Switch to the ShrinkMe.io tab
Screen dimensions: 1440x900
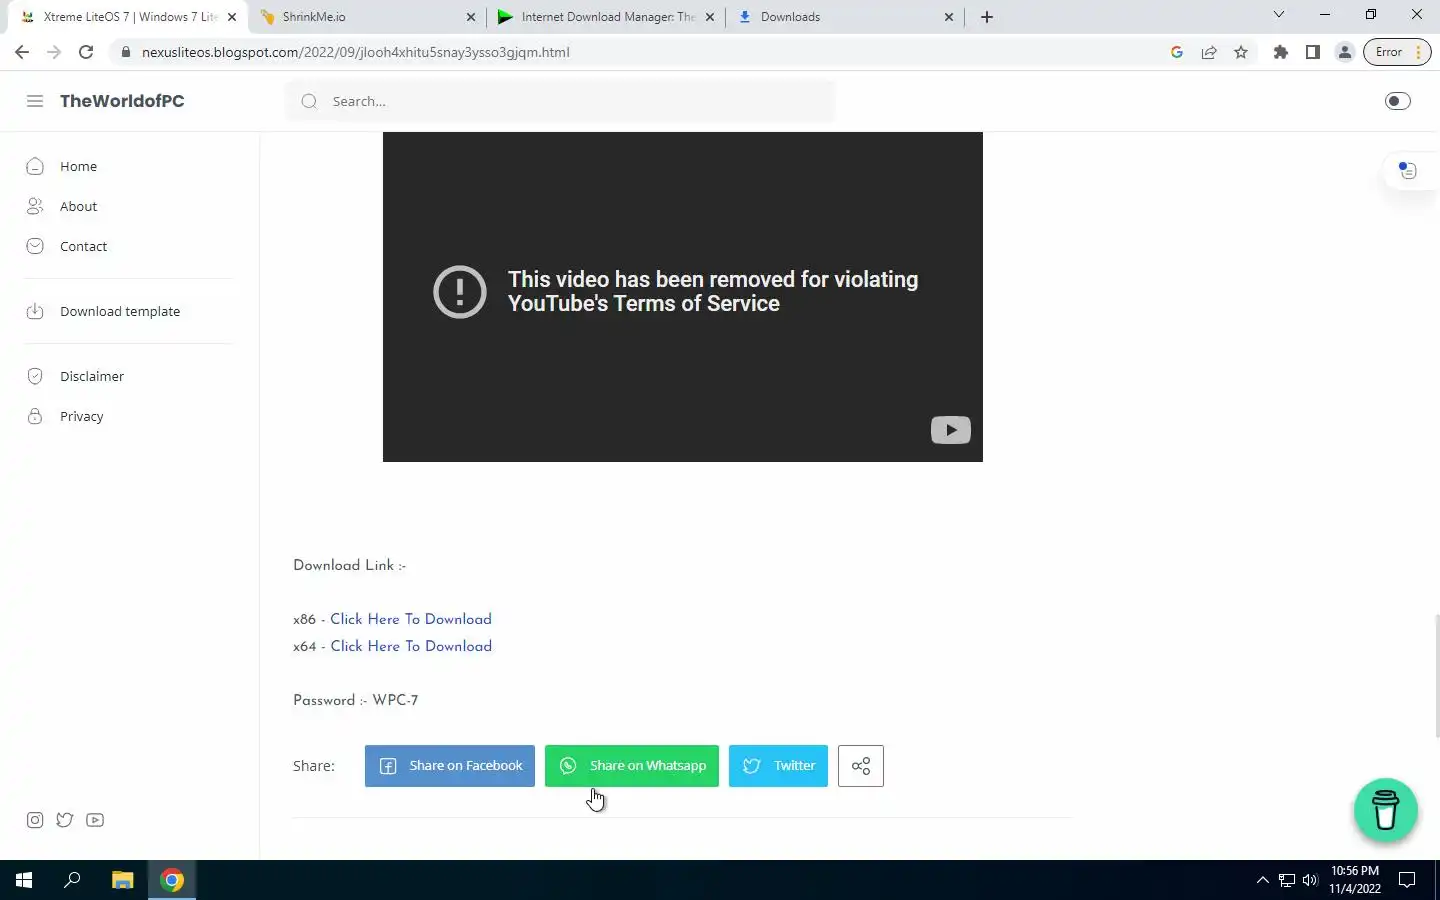tap(365, 17)
